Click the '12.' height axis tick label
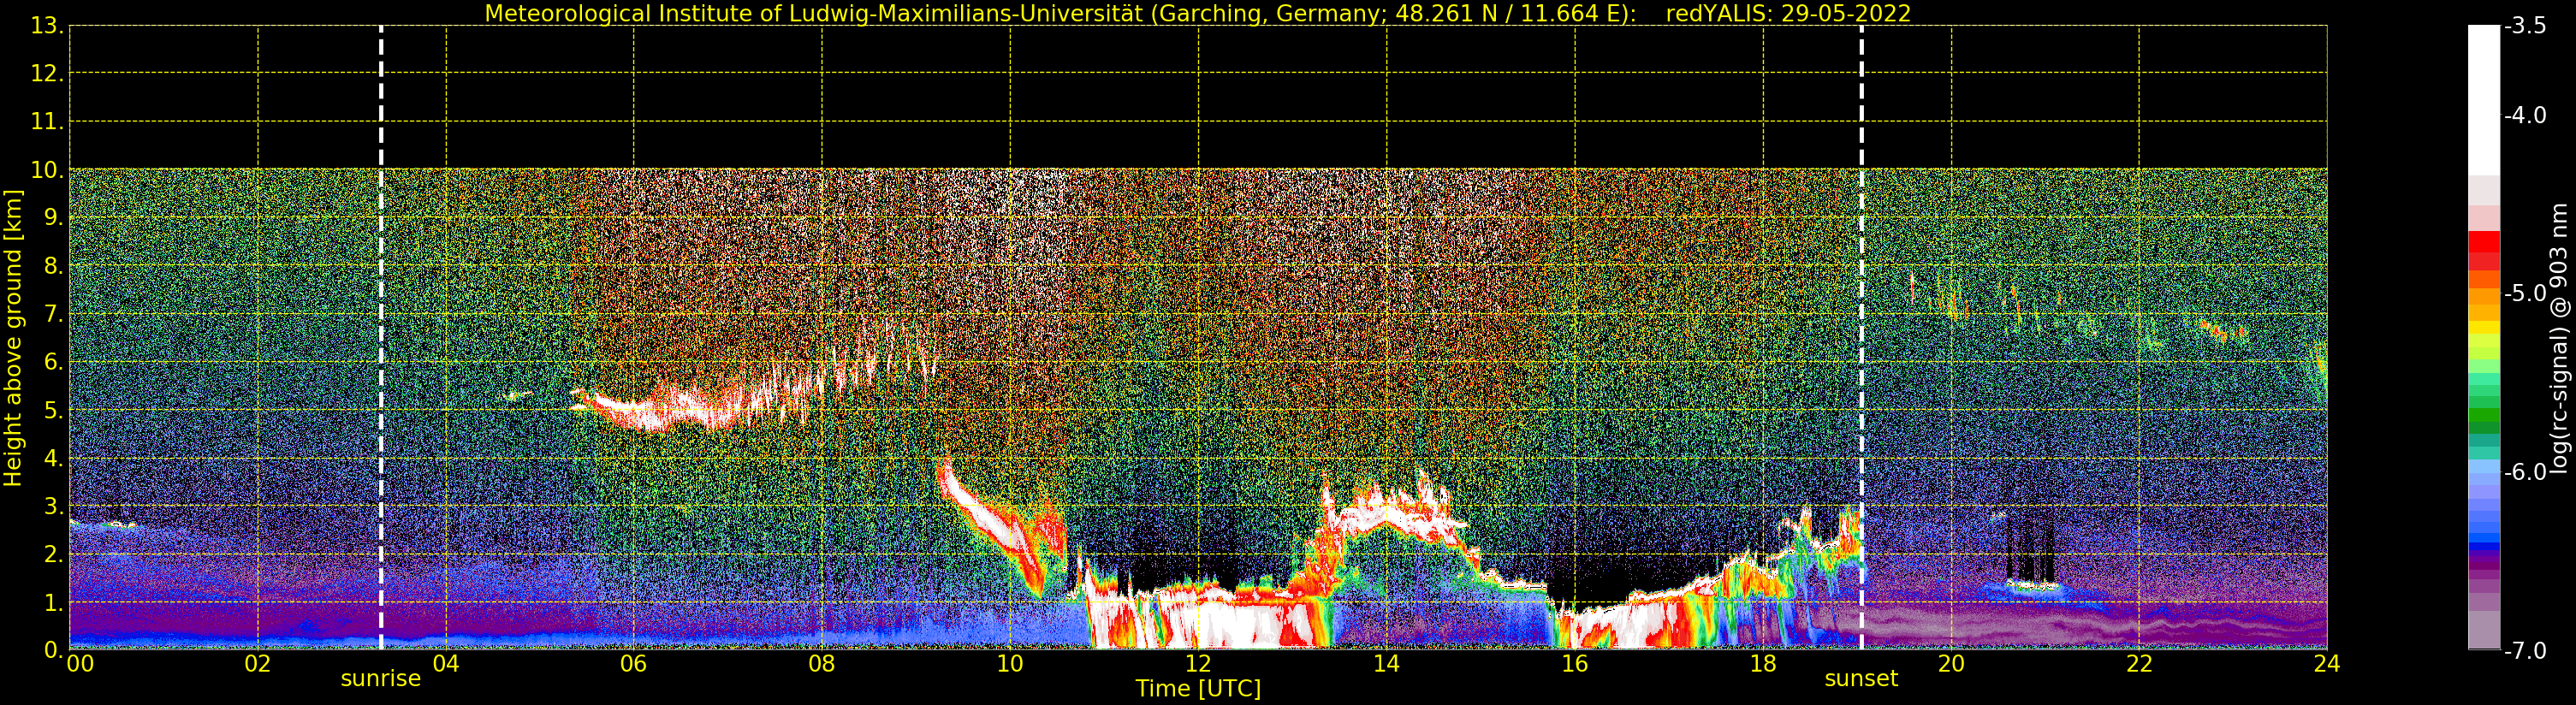Viewport: 2576px width, 705px height. [x=47, y=74]
